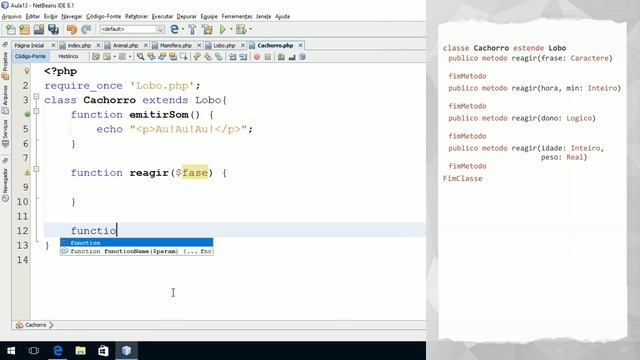Click the browser 'e' icon in toolbar
Image resolution: width=640 pixels, height=360 pixels.
(x=174, y=29)
